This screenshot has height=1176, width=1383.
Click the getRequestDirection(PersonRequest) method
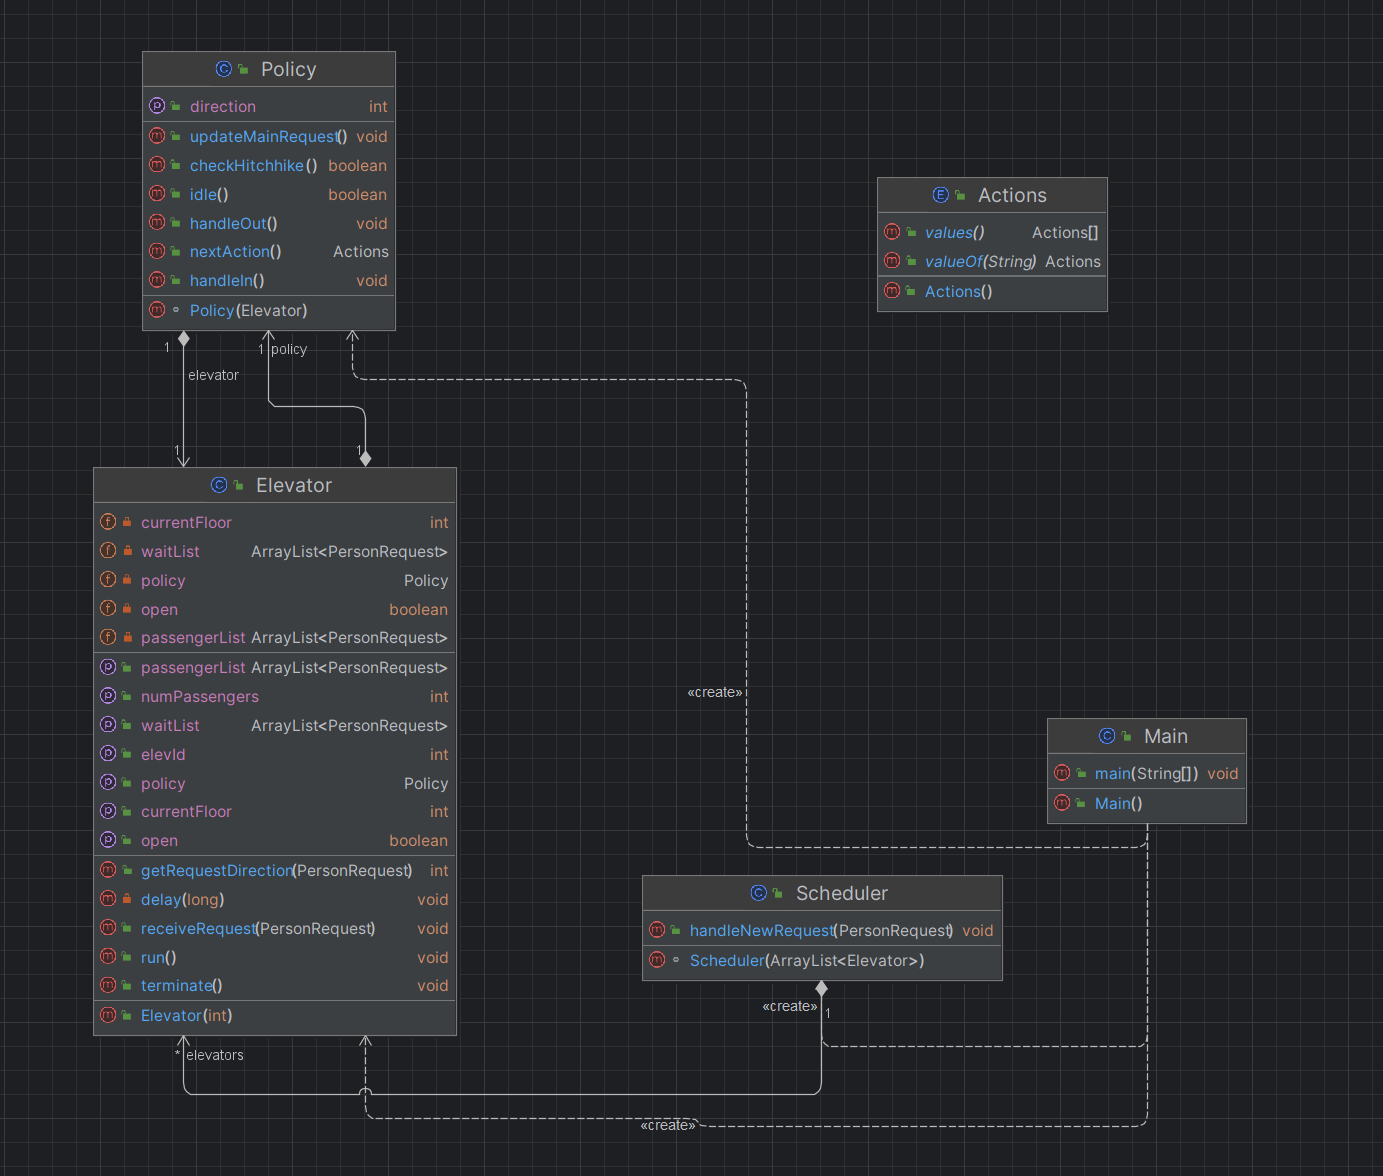point(275,871)
